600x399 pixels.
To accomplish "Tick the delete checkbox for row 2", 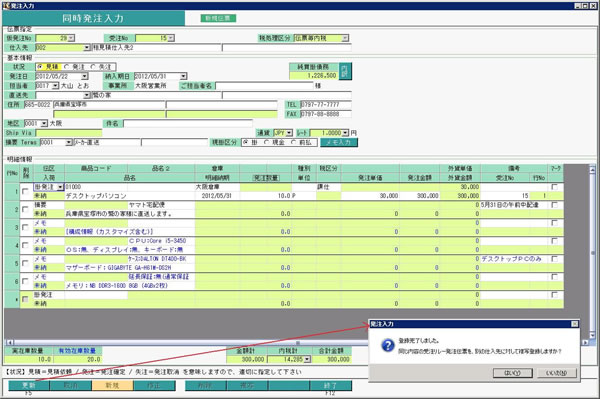I will click(25, 209).
